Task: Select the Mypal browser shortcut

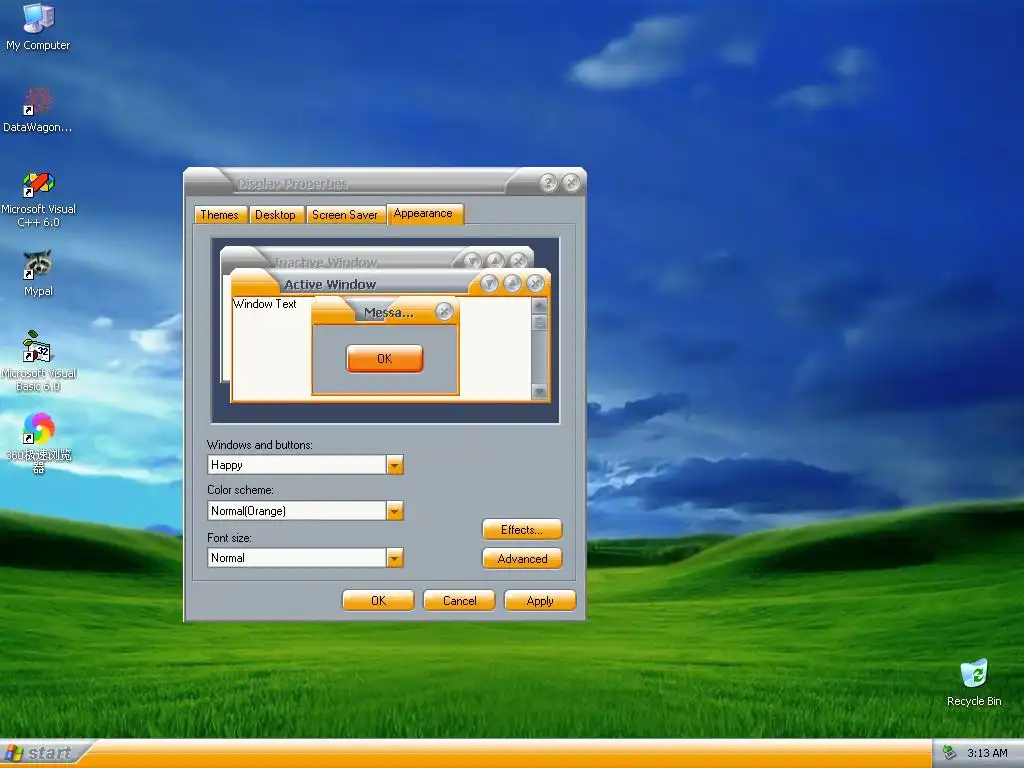Action: tap(38, 274)
